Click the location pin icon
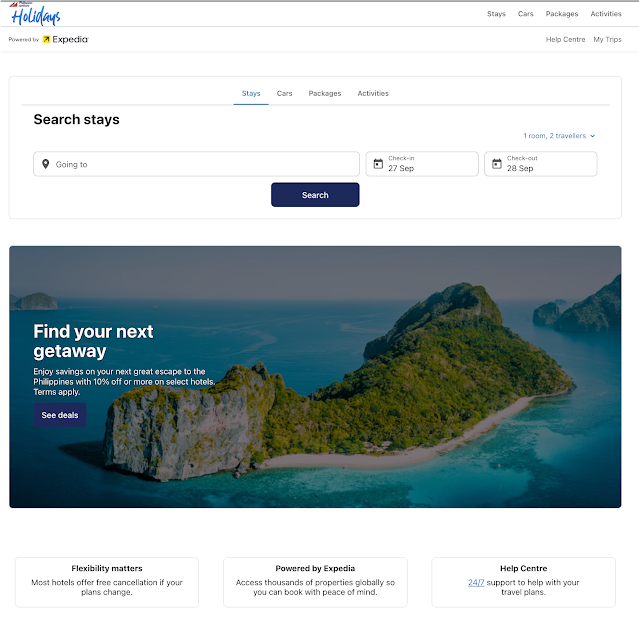639x622 pixels. (46, 164)
